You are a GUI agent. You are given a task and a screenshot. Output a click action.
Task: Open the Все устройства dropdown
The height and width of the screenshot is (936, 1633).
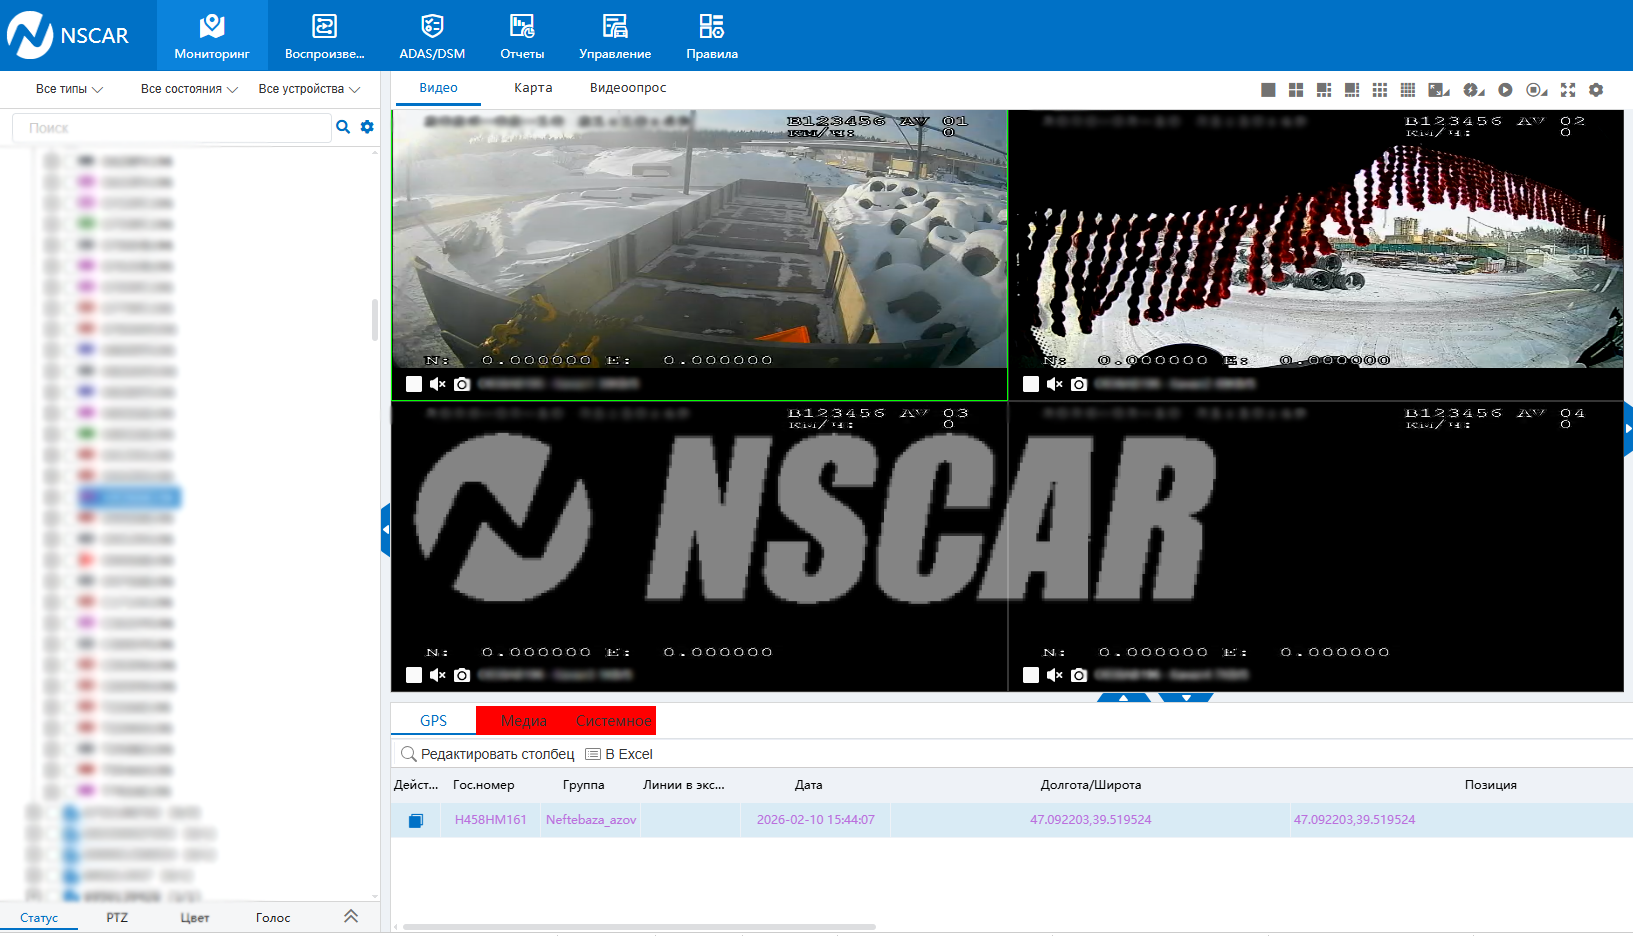(x=309, y=89)
